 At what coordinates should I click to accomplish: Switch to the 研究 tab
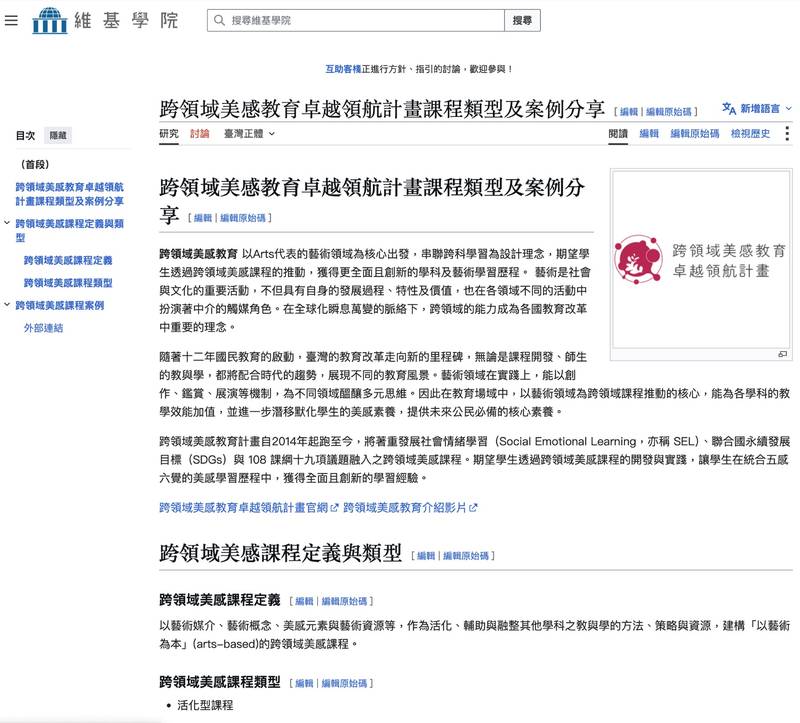point(169,134)
